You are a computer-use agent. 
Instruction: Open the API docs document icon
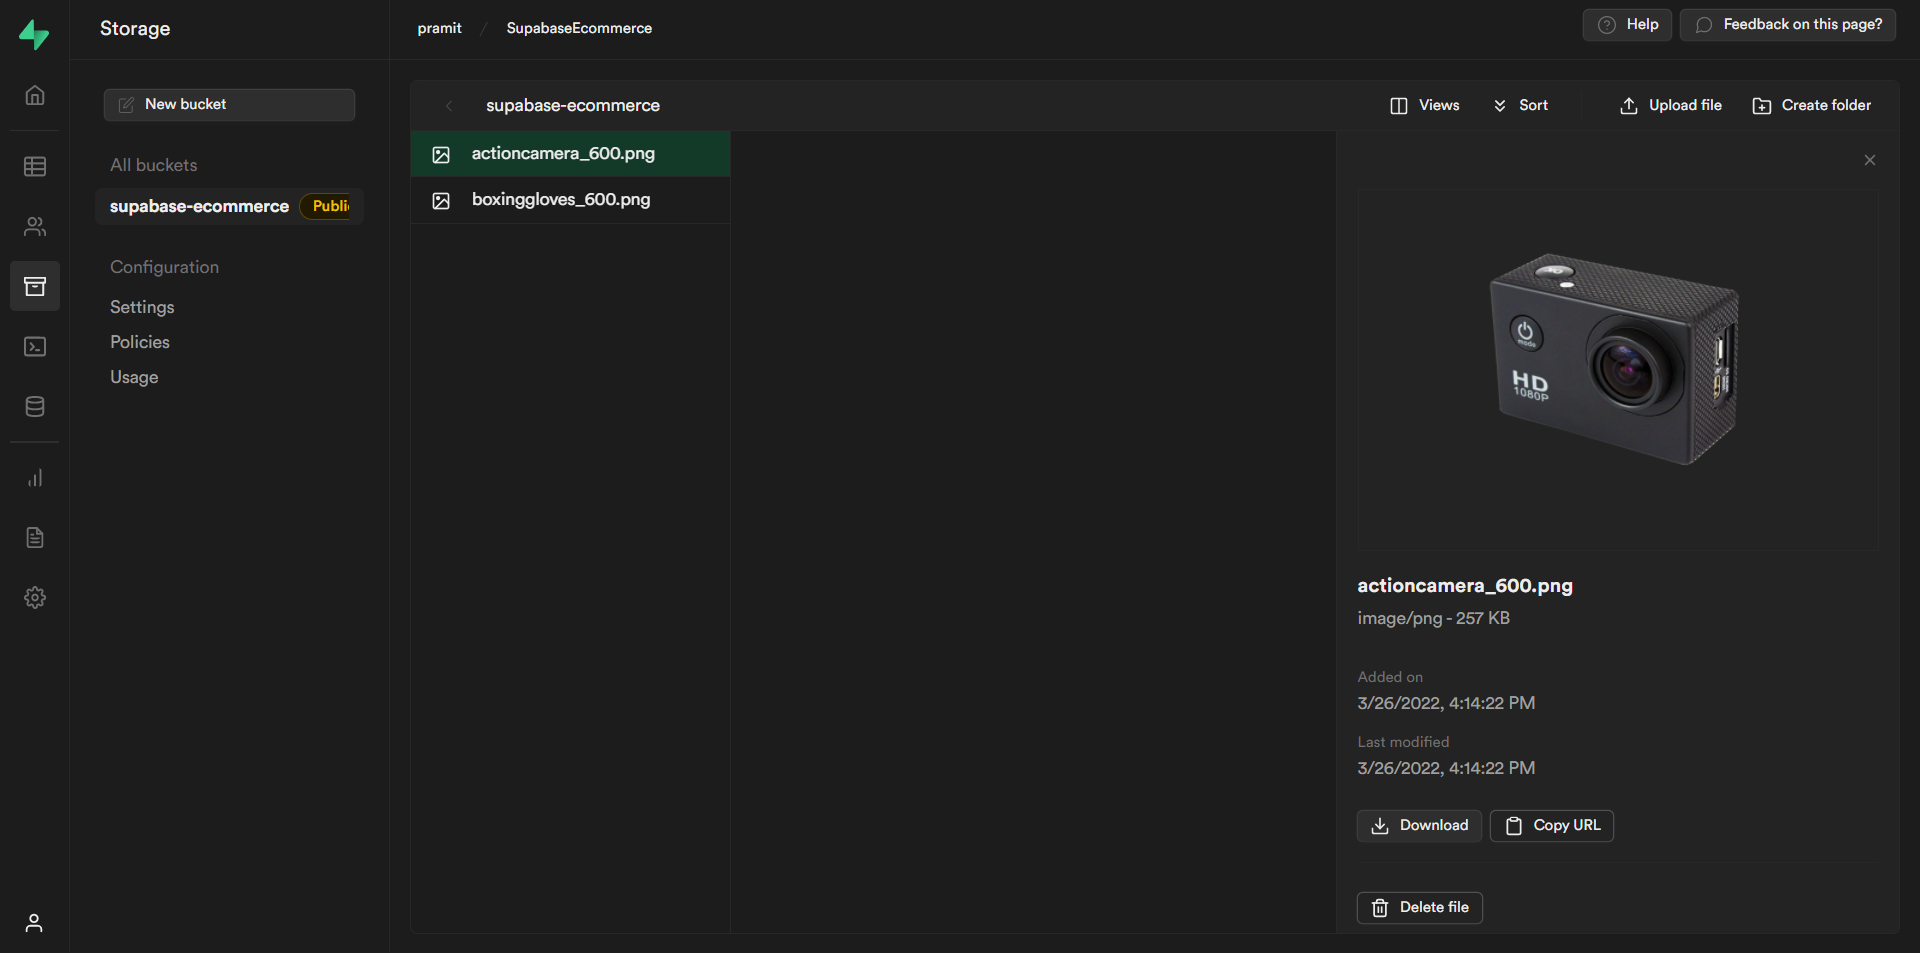pos(35,538)
